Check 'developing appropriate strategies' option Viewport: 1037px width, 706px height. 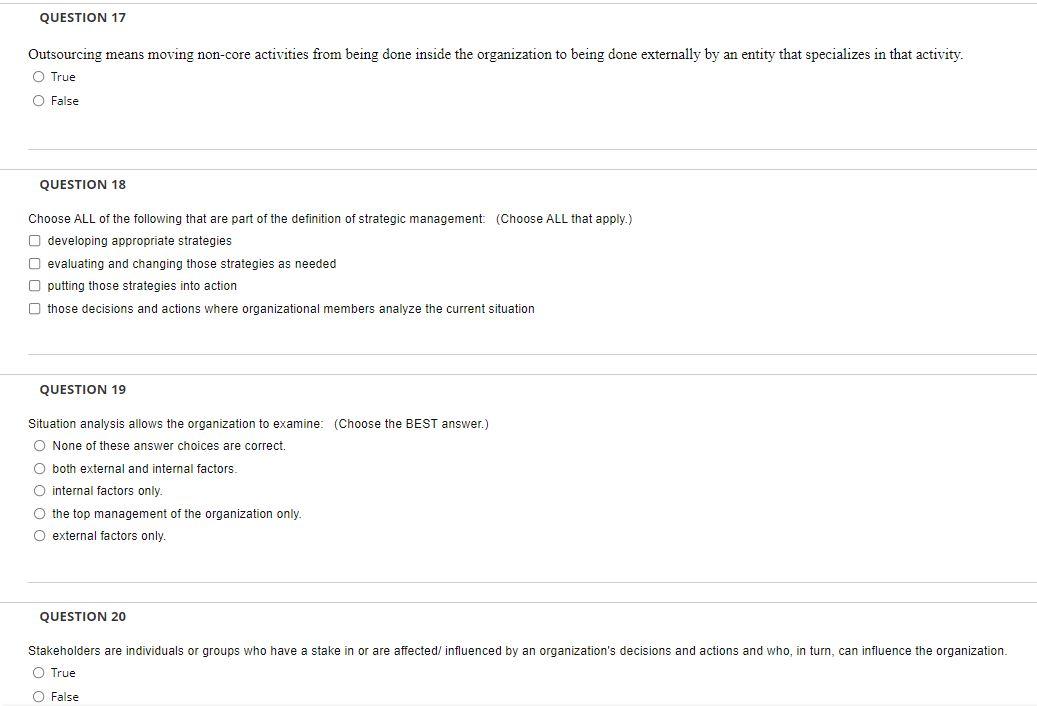[34, 240]
